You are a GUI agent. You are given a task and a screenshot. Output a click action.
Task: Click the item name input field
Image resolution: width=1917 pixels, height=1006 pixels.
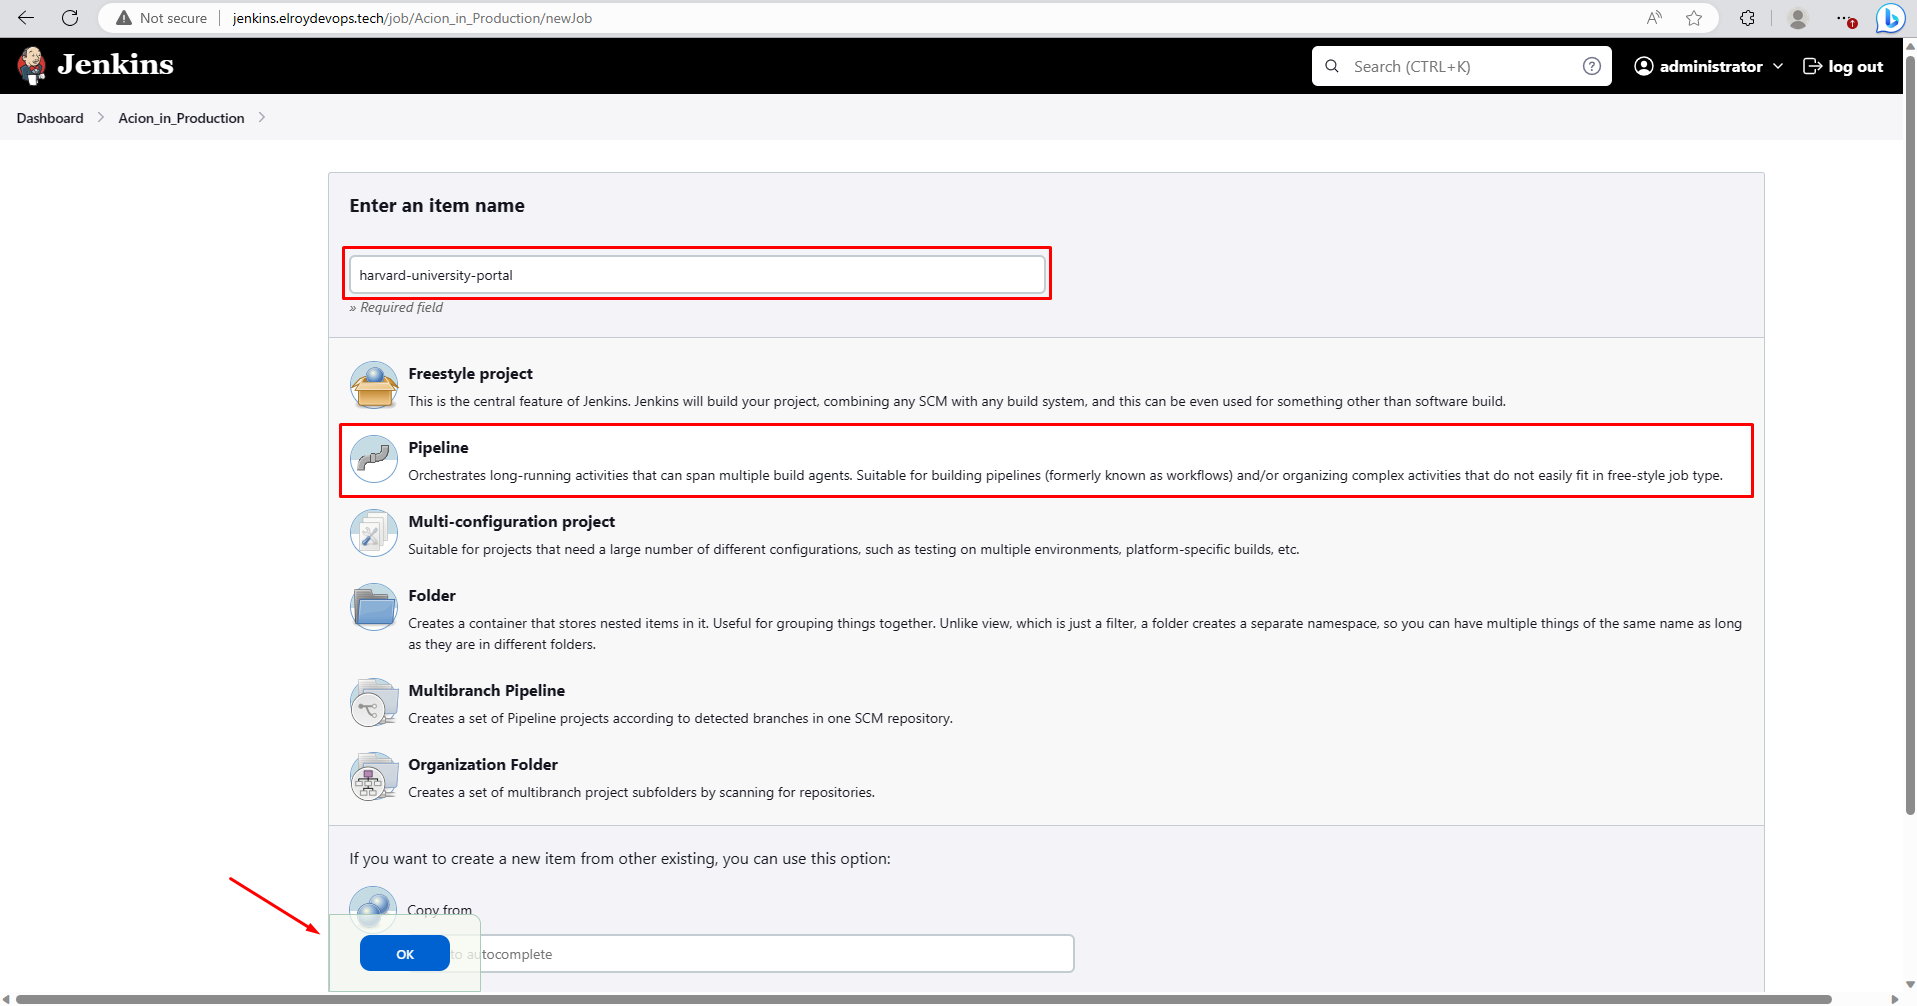697,275
